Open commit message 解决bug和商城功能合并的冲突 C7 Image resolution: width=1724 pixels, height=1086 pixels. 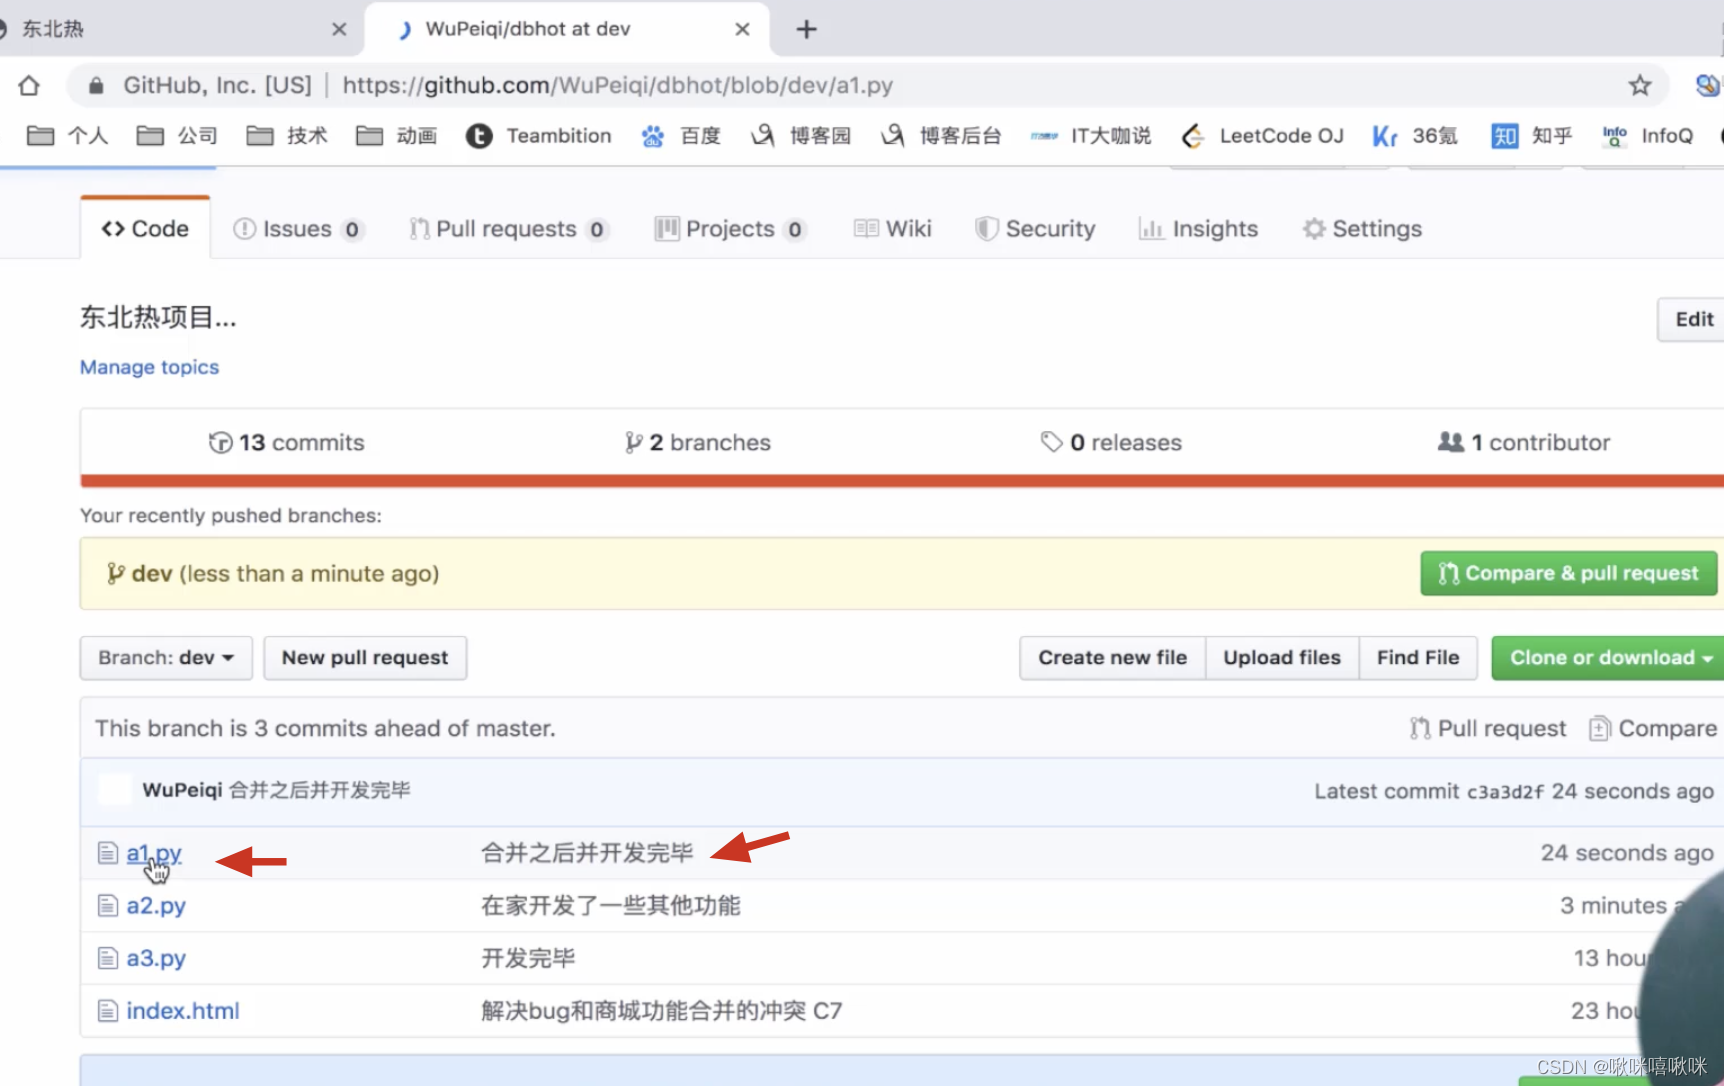coord(662,1011)
